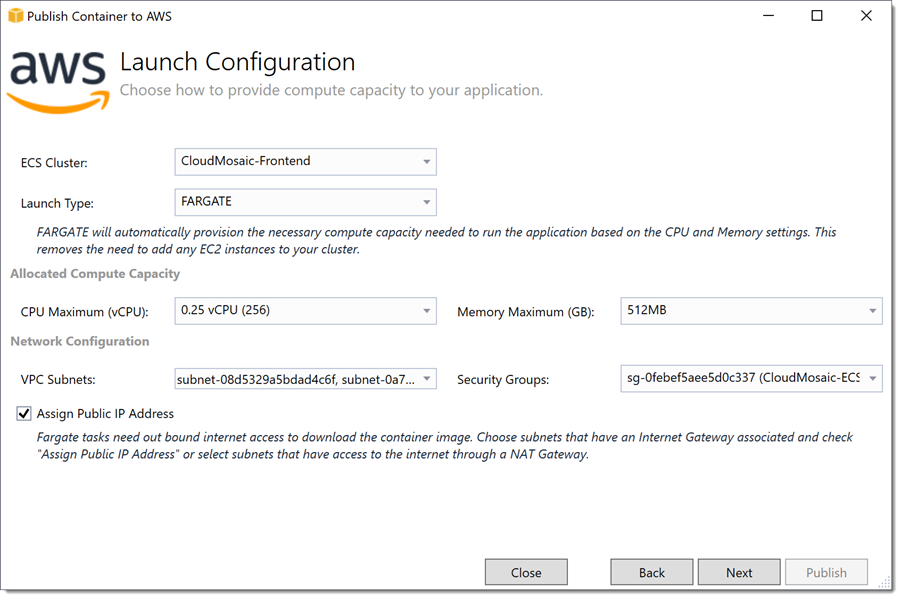Click the Close button at bottom
Image resolution: width=900 pixels, height=598 pixels.
point(526,572)
